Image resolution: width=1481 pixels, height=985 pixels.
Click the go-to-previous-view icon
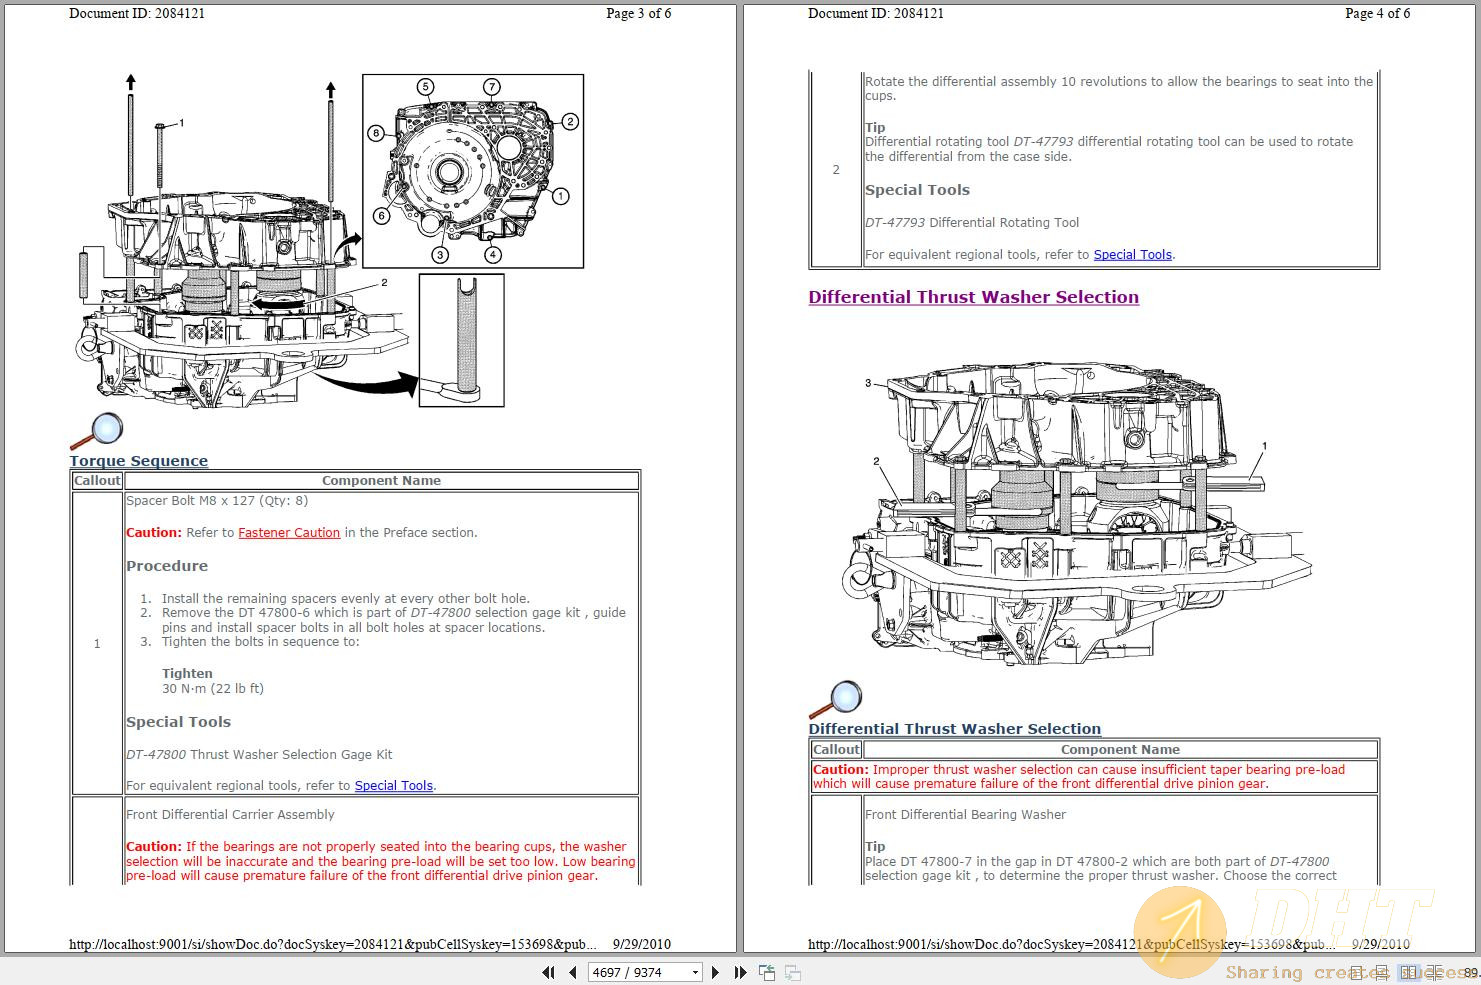point(767,972)
